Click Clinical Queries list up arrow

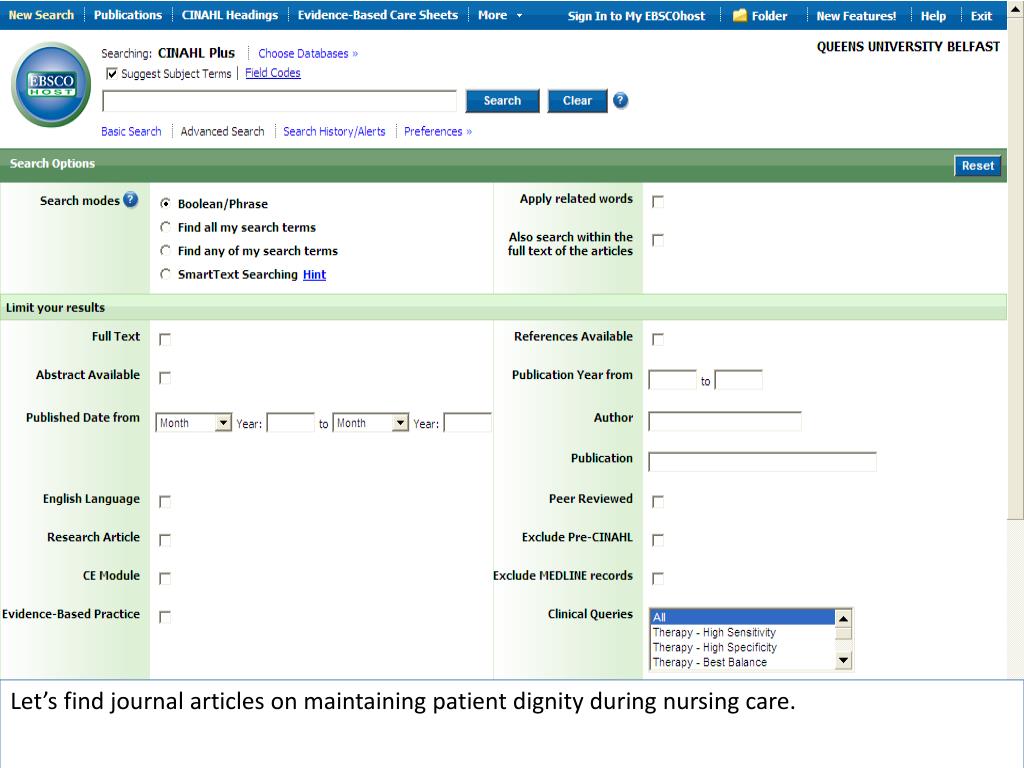pyautogui.click(x=843, y=618)
